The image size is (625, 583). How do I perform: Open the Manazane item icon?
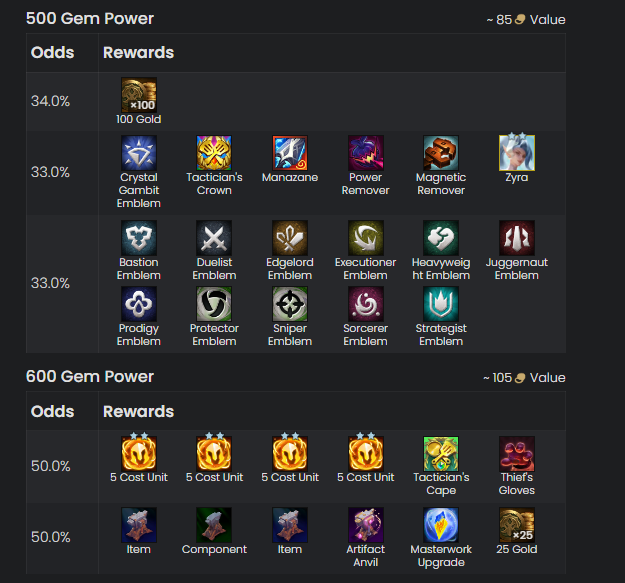pos(290,153)
